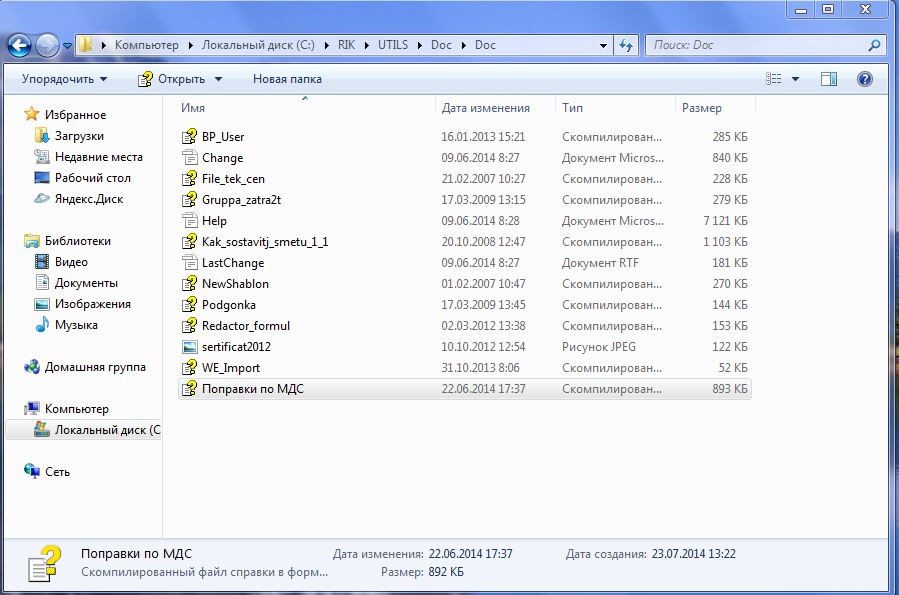Select the LastChange RTF document icon
The height and width of the screenshot is (595, 899).
point(190,263)
